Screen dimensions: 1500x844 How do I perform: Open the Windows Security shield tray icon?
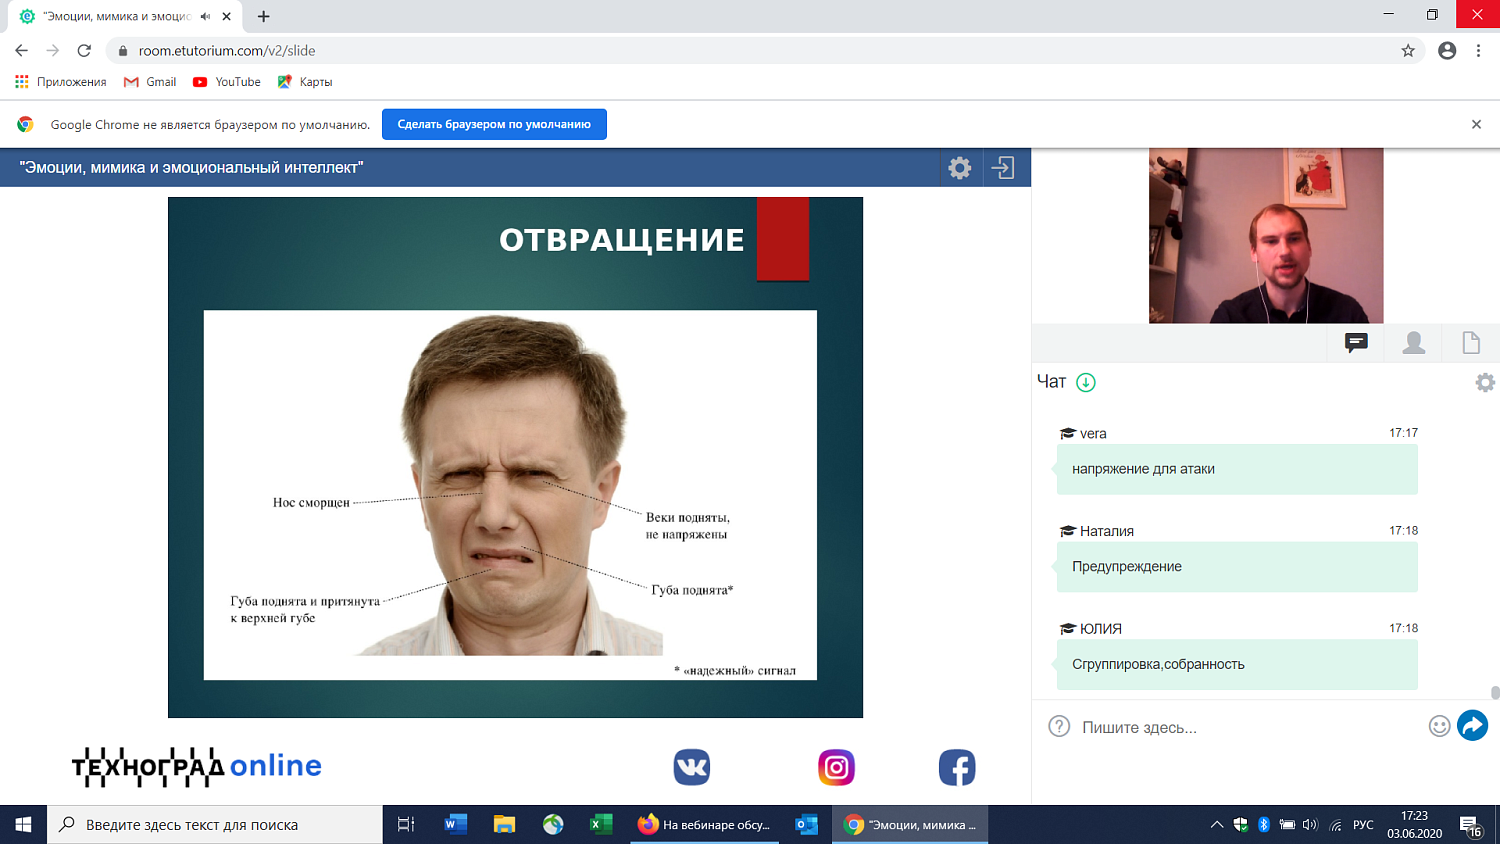click(1241, 825)
